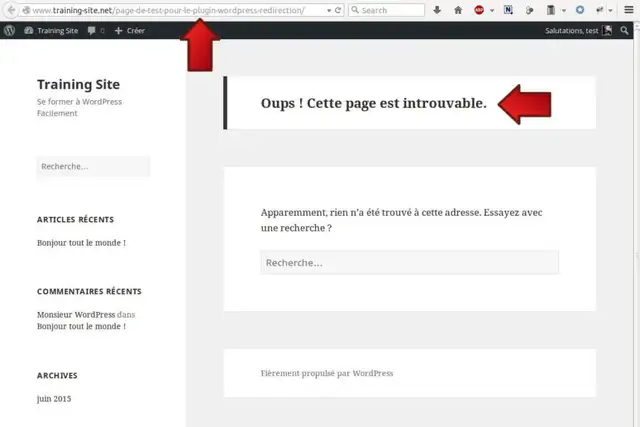640x427 pixels.
Task: Click the browser back arrow button
Action: click(11, 10)
